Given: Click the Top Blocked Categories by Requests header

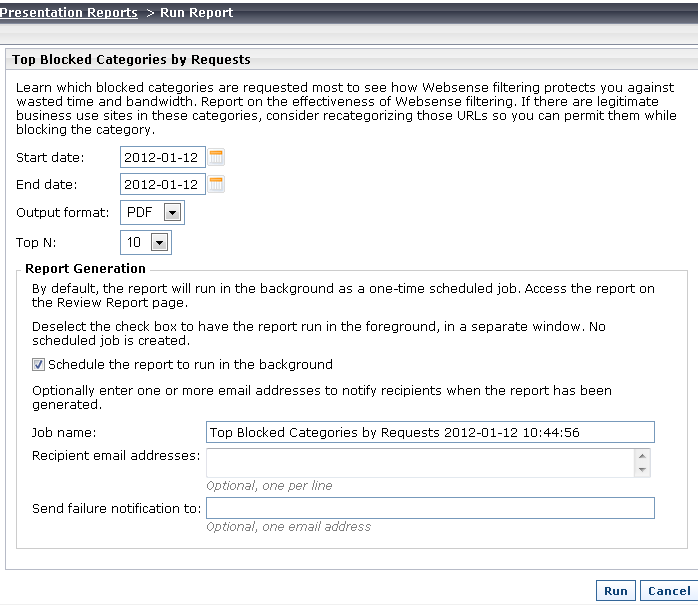Looking at the screenshot, I should [x=131, y=60].
